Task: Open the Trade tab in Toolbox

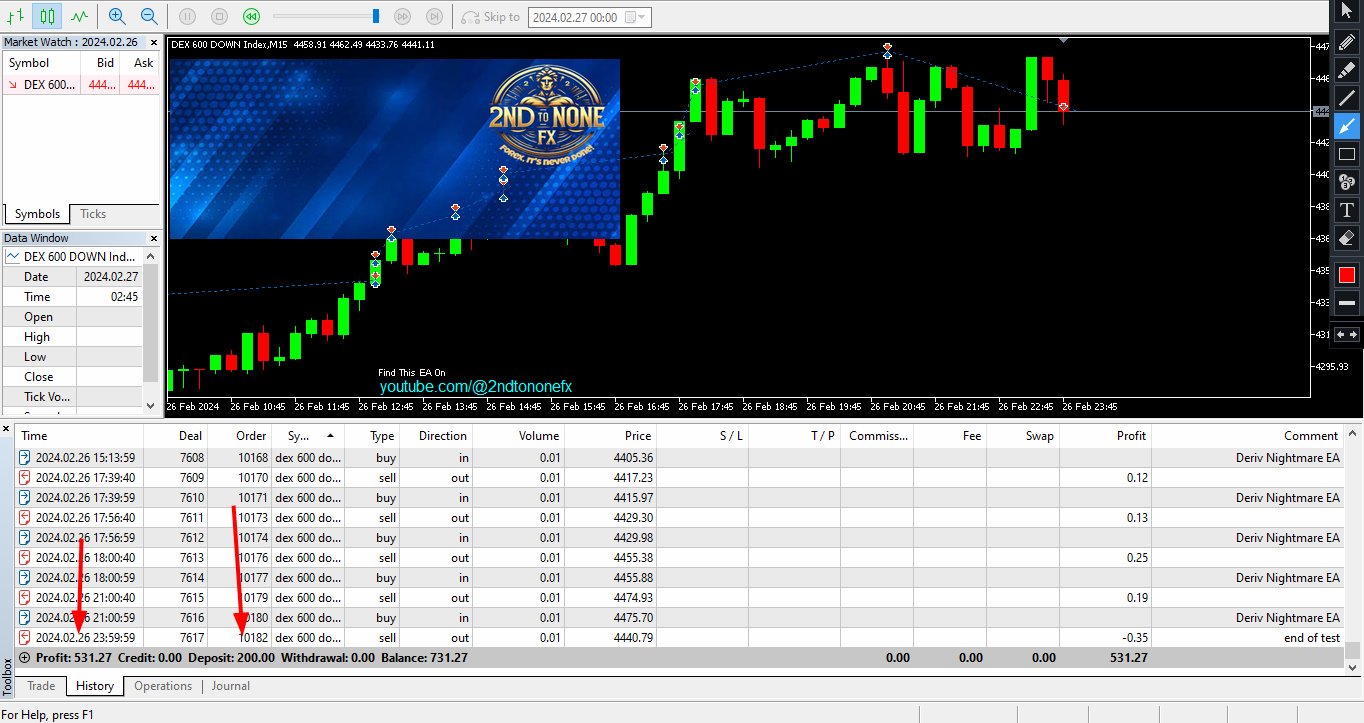Action: point(41,686)
